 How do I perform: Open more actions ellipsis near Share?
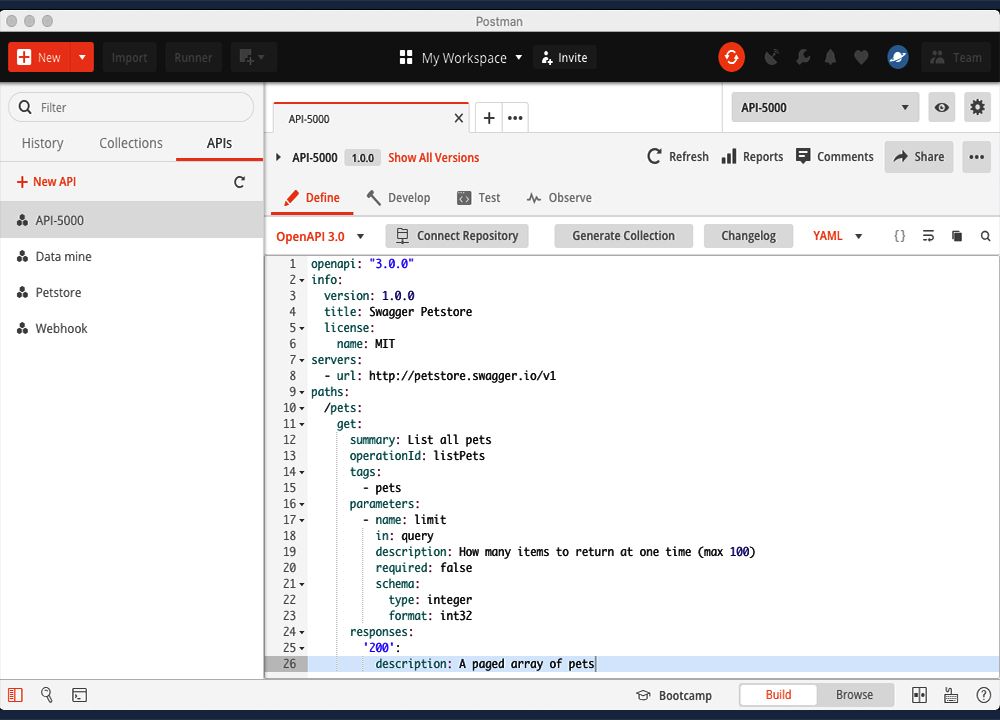point(976,157)
